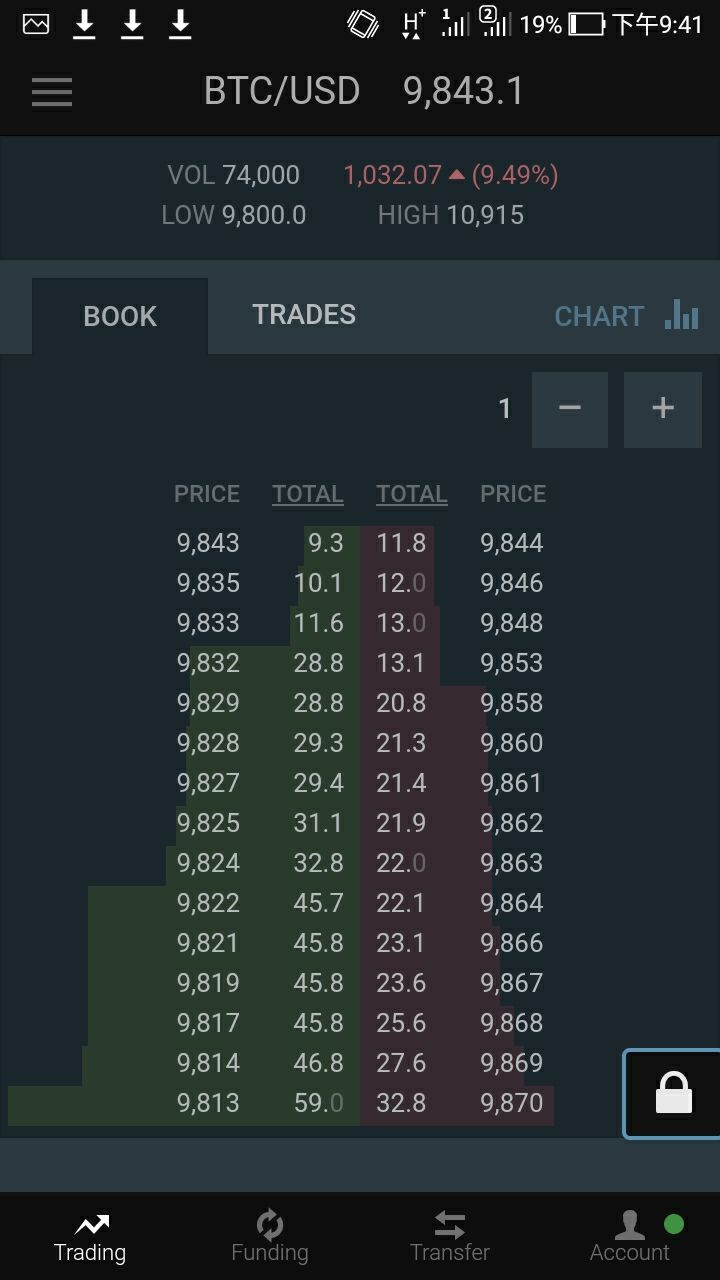Tap the chart bars icon
The width and height of the screenshot is (720, 1280).
click(x=681, y=315)
